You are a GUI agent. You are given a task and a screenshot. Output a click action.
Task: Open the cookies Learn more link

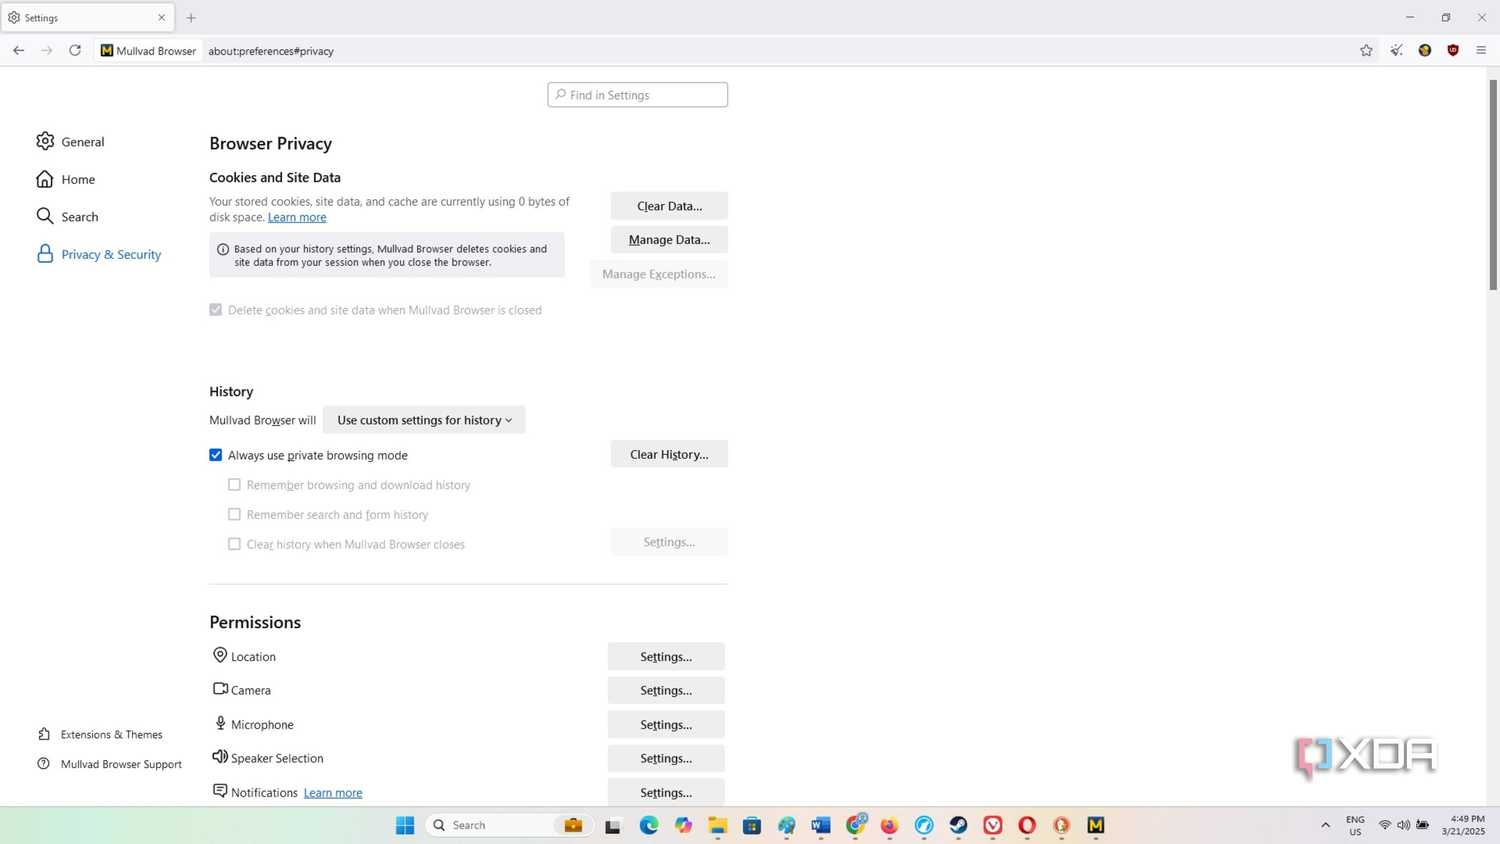tap(297, 217)
